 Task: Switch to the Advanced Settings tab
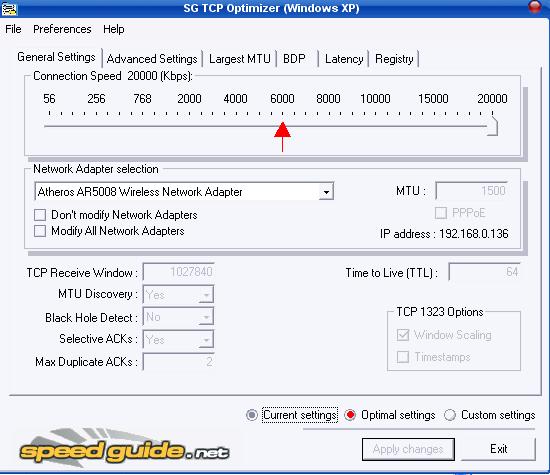tap(152, 59)
